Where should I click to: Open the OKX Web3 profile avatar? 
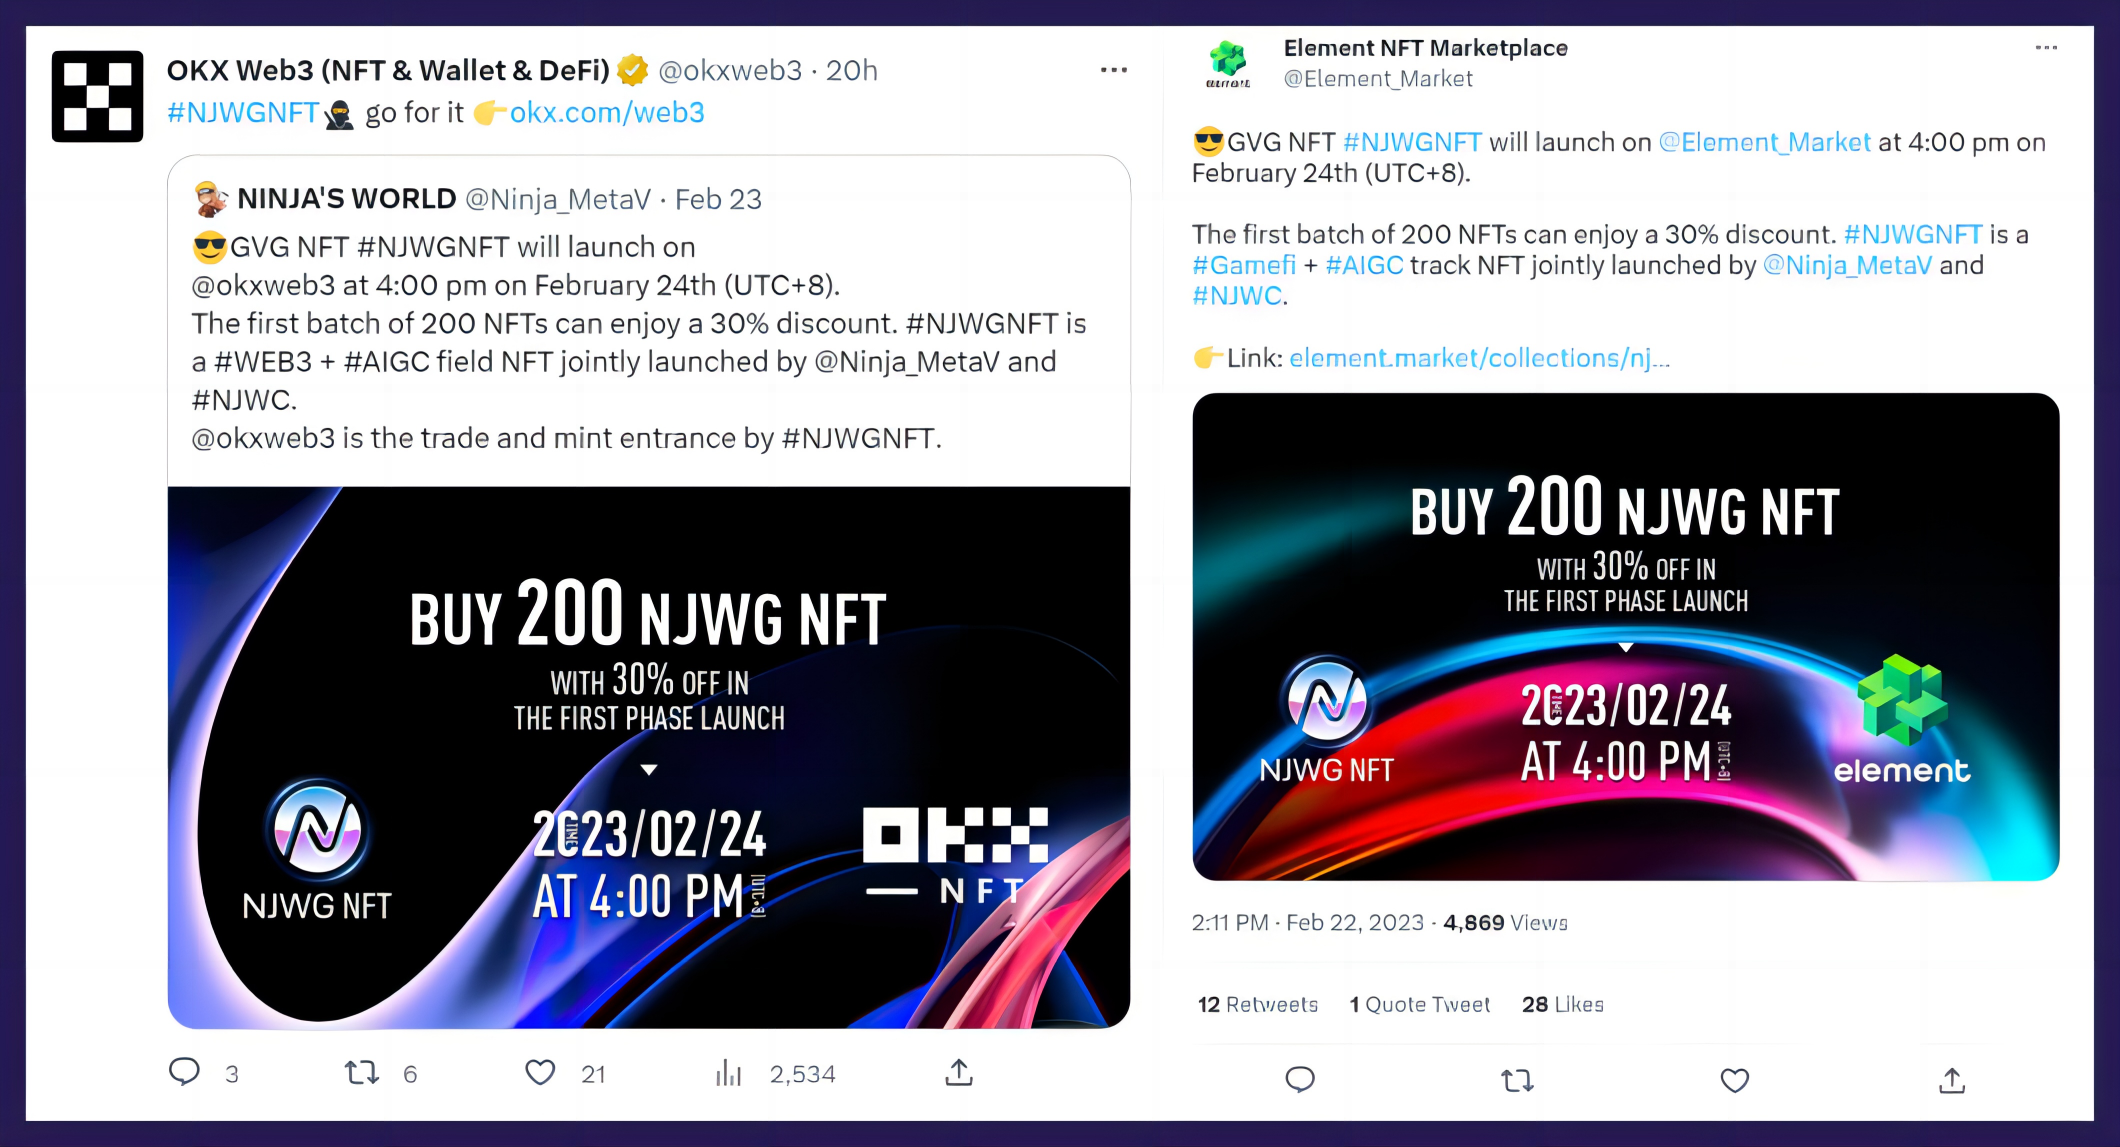click(97, 96)
